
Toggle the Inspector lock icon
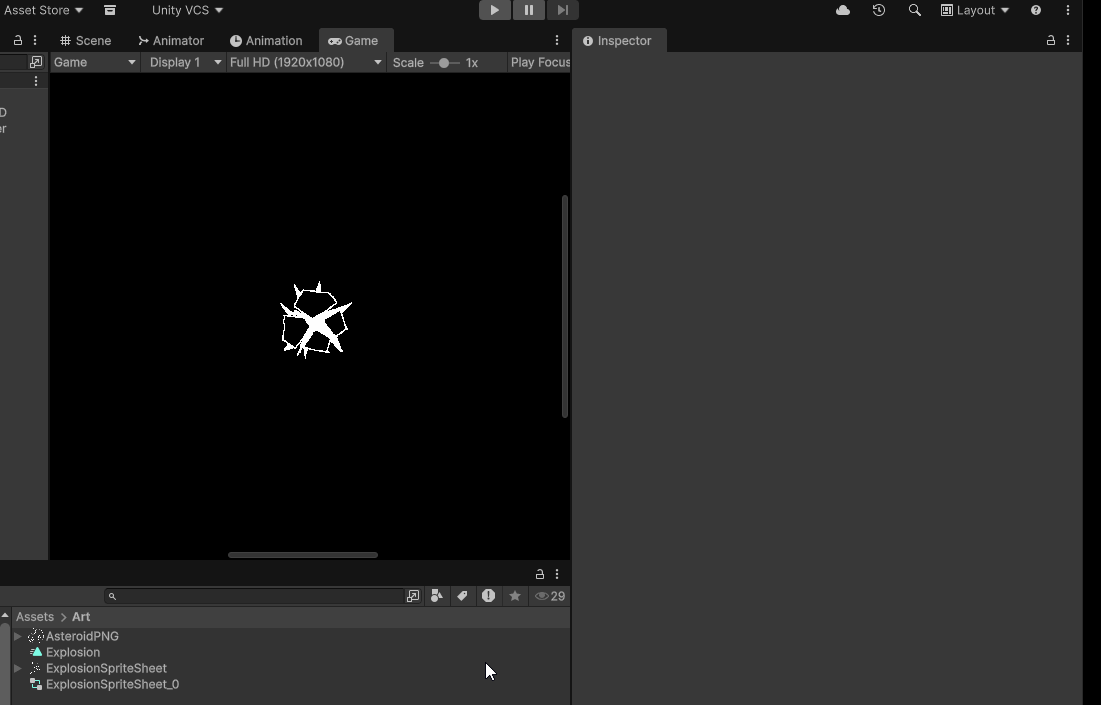(x=1050, y=41)
